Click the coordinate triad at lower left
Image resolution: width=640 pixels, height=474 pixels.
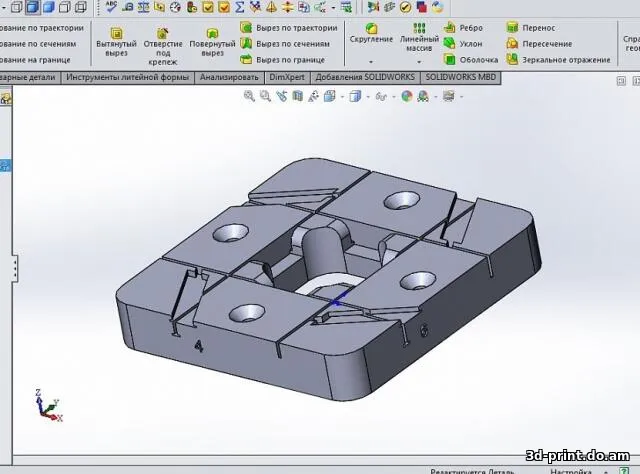coord(48,406)
